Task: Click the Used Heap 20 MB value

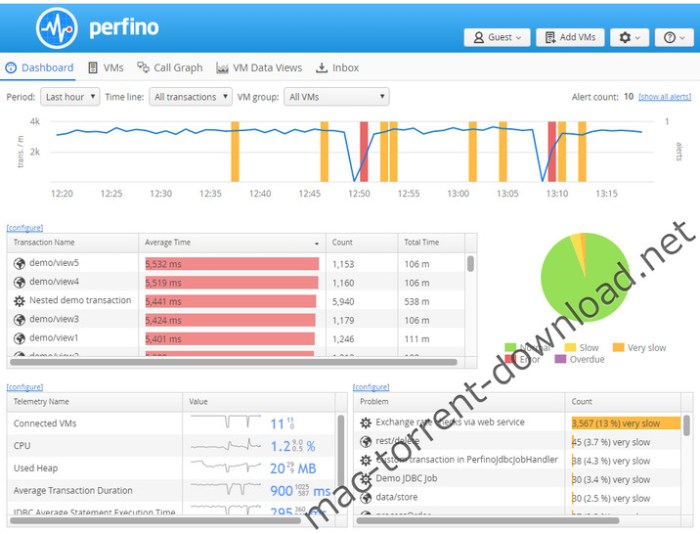Action: [x=293, y=468]
